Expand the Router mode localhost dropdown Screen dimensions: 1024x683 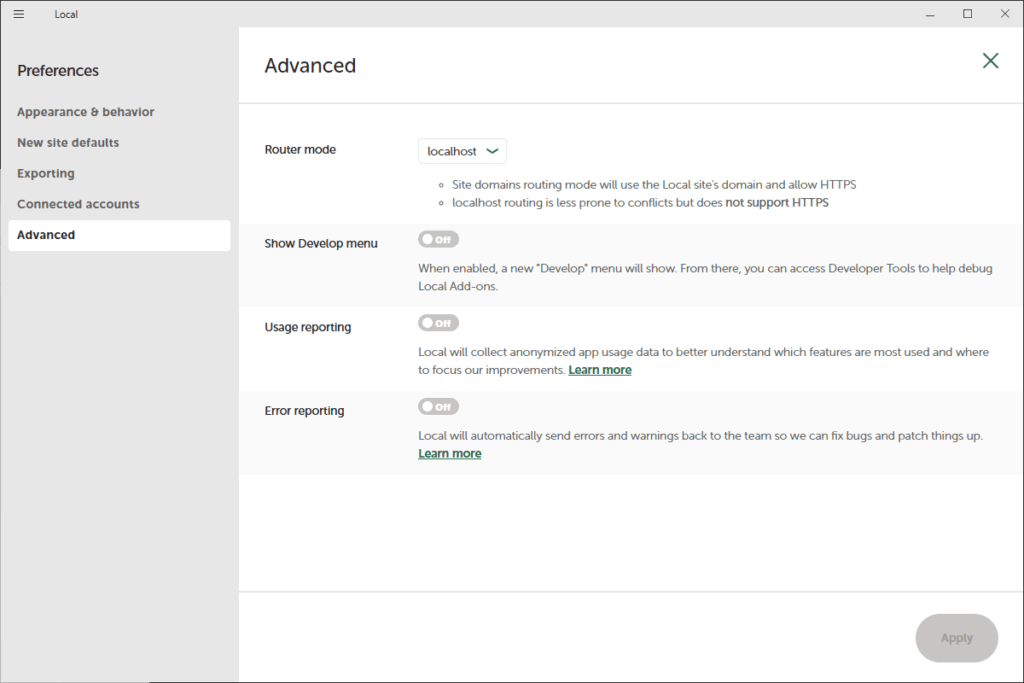tap(461, 151)
